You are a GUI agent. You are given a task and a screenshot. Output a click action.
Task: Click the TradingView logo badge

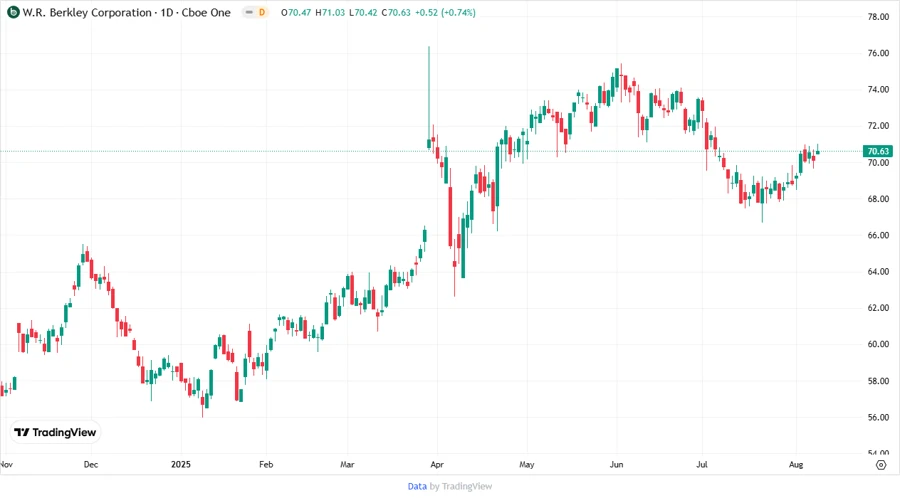(55, 433)
